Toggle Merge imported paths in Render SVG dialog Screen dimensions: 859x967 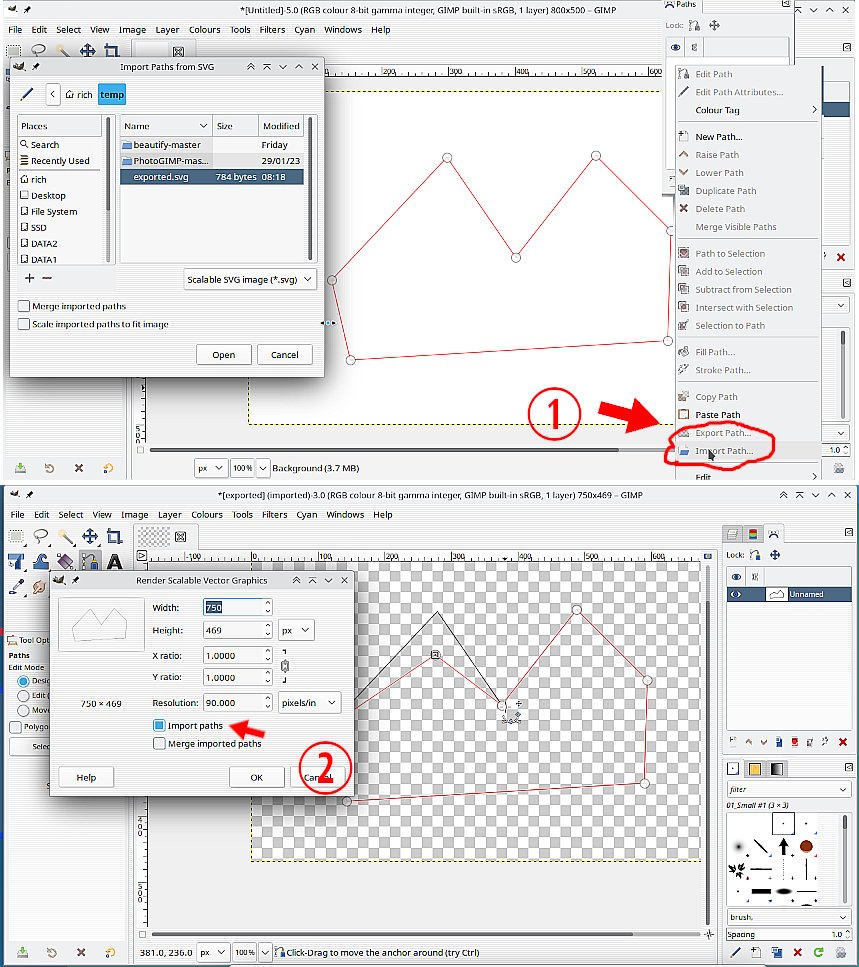coord(159,743)
